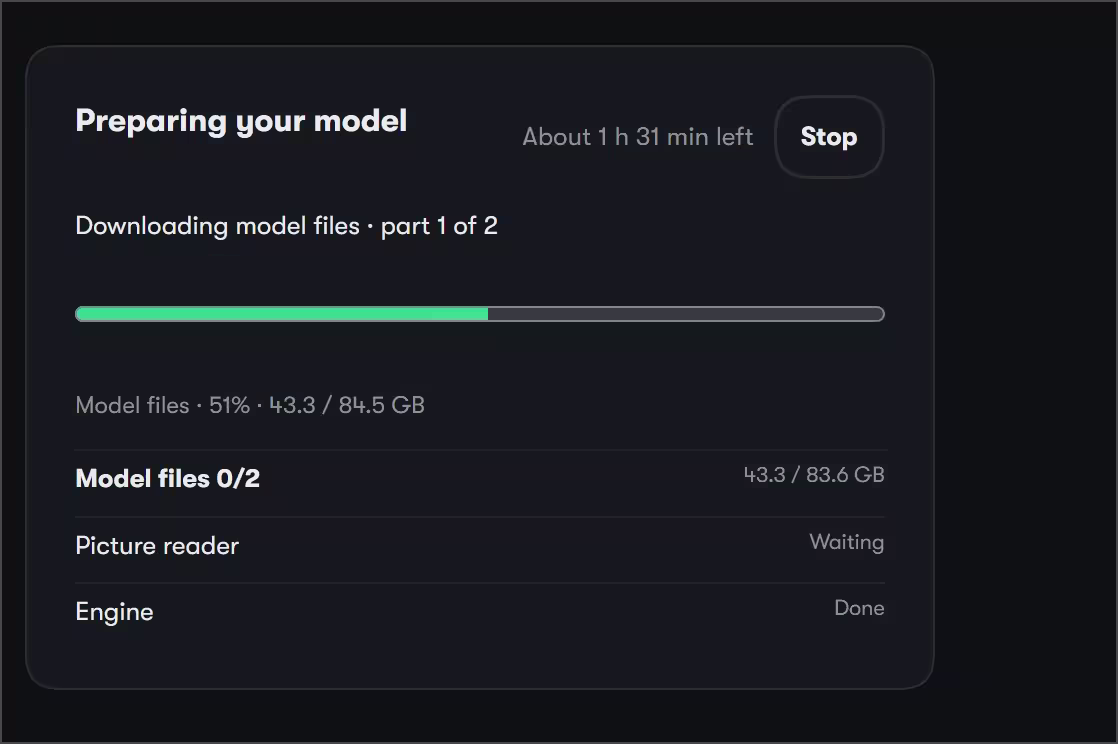Select the "Preparing your model" heading
Screen dimensions: 1118x744
click(241, 122)
